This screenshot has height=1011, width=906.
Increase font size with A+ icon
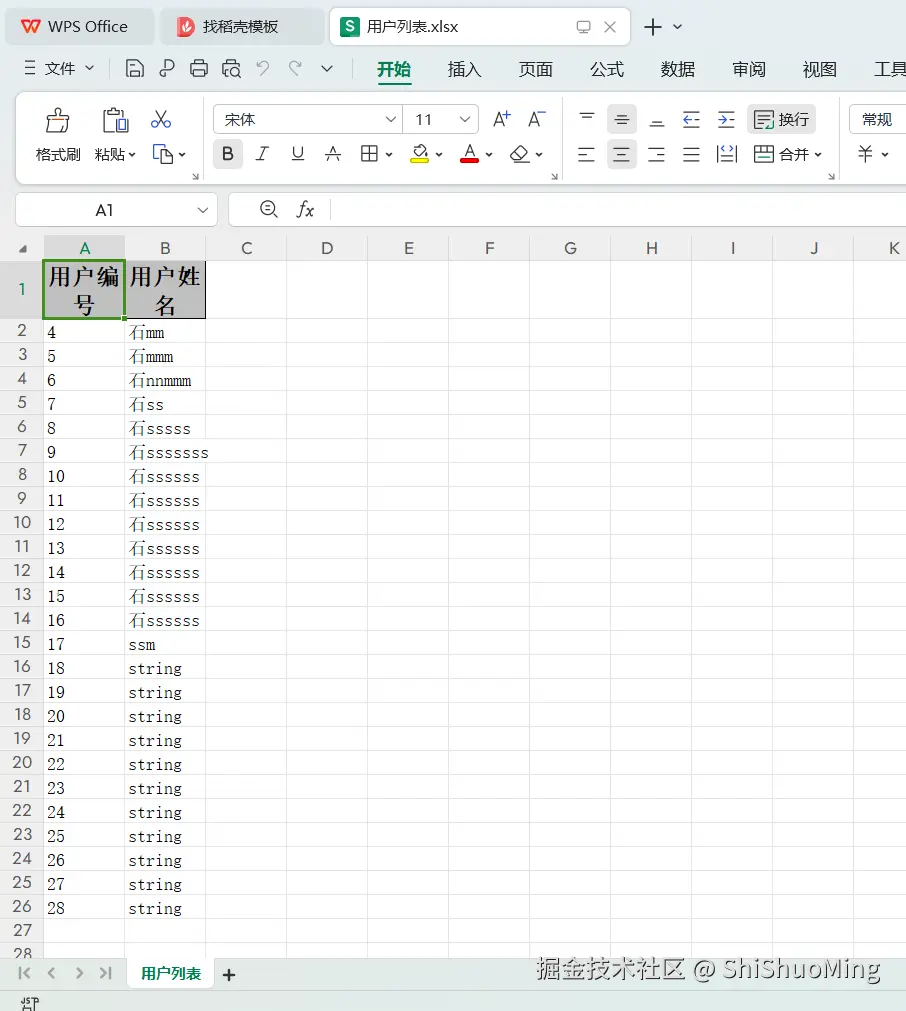(x=502, y=119)
